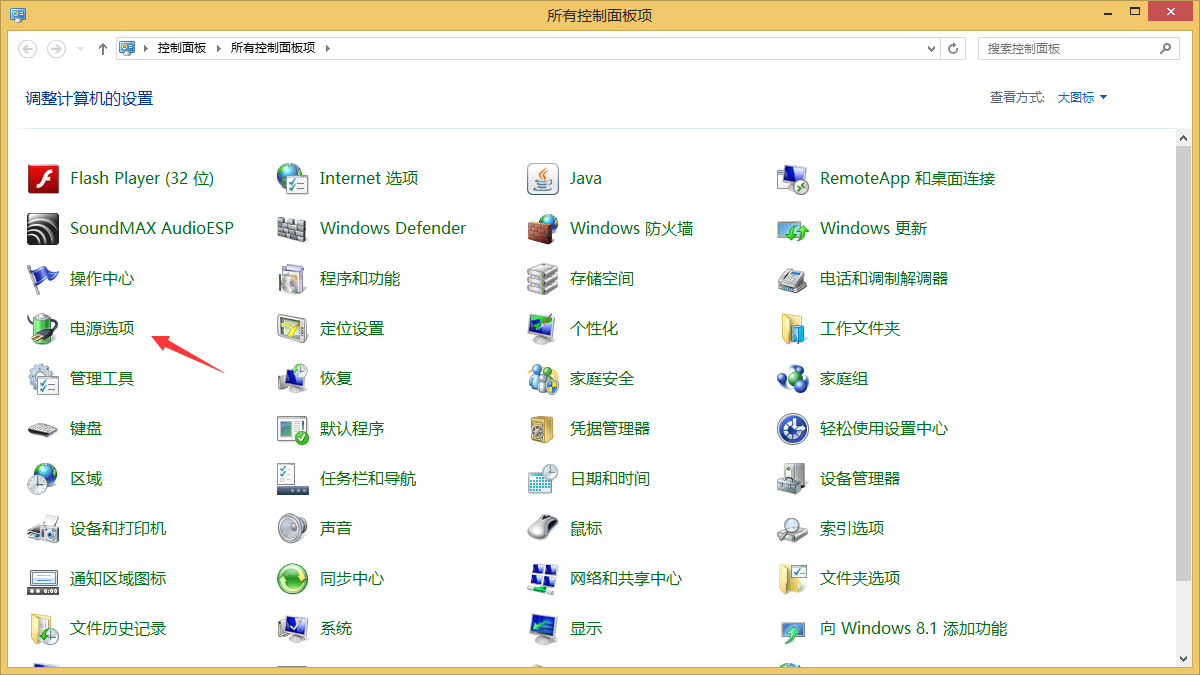Open the 设备和打印机 printer icon
1200x675 pixels.
(43, 529)
